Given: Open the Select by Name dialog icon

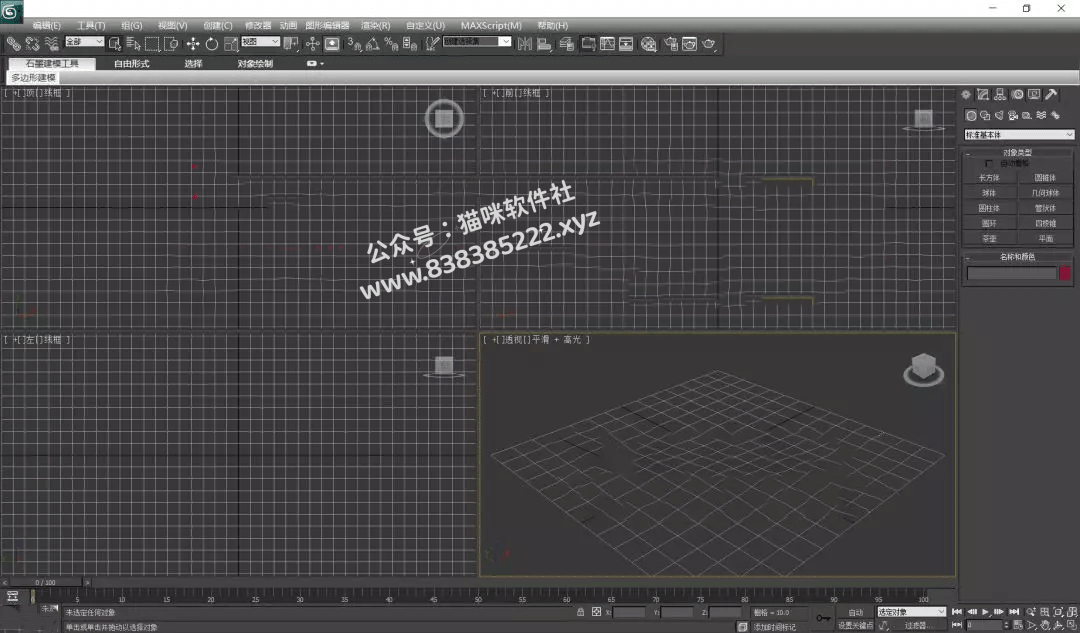Looking at the screenshot, I should tap(134, 44).
